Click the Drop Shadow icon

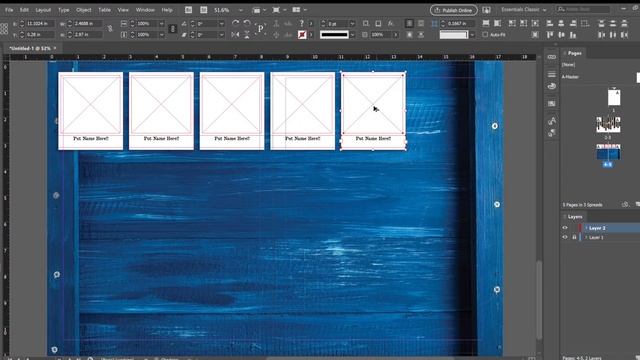[x=378, y=24]
